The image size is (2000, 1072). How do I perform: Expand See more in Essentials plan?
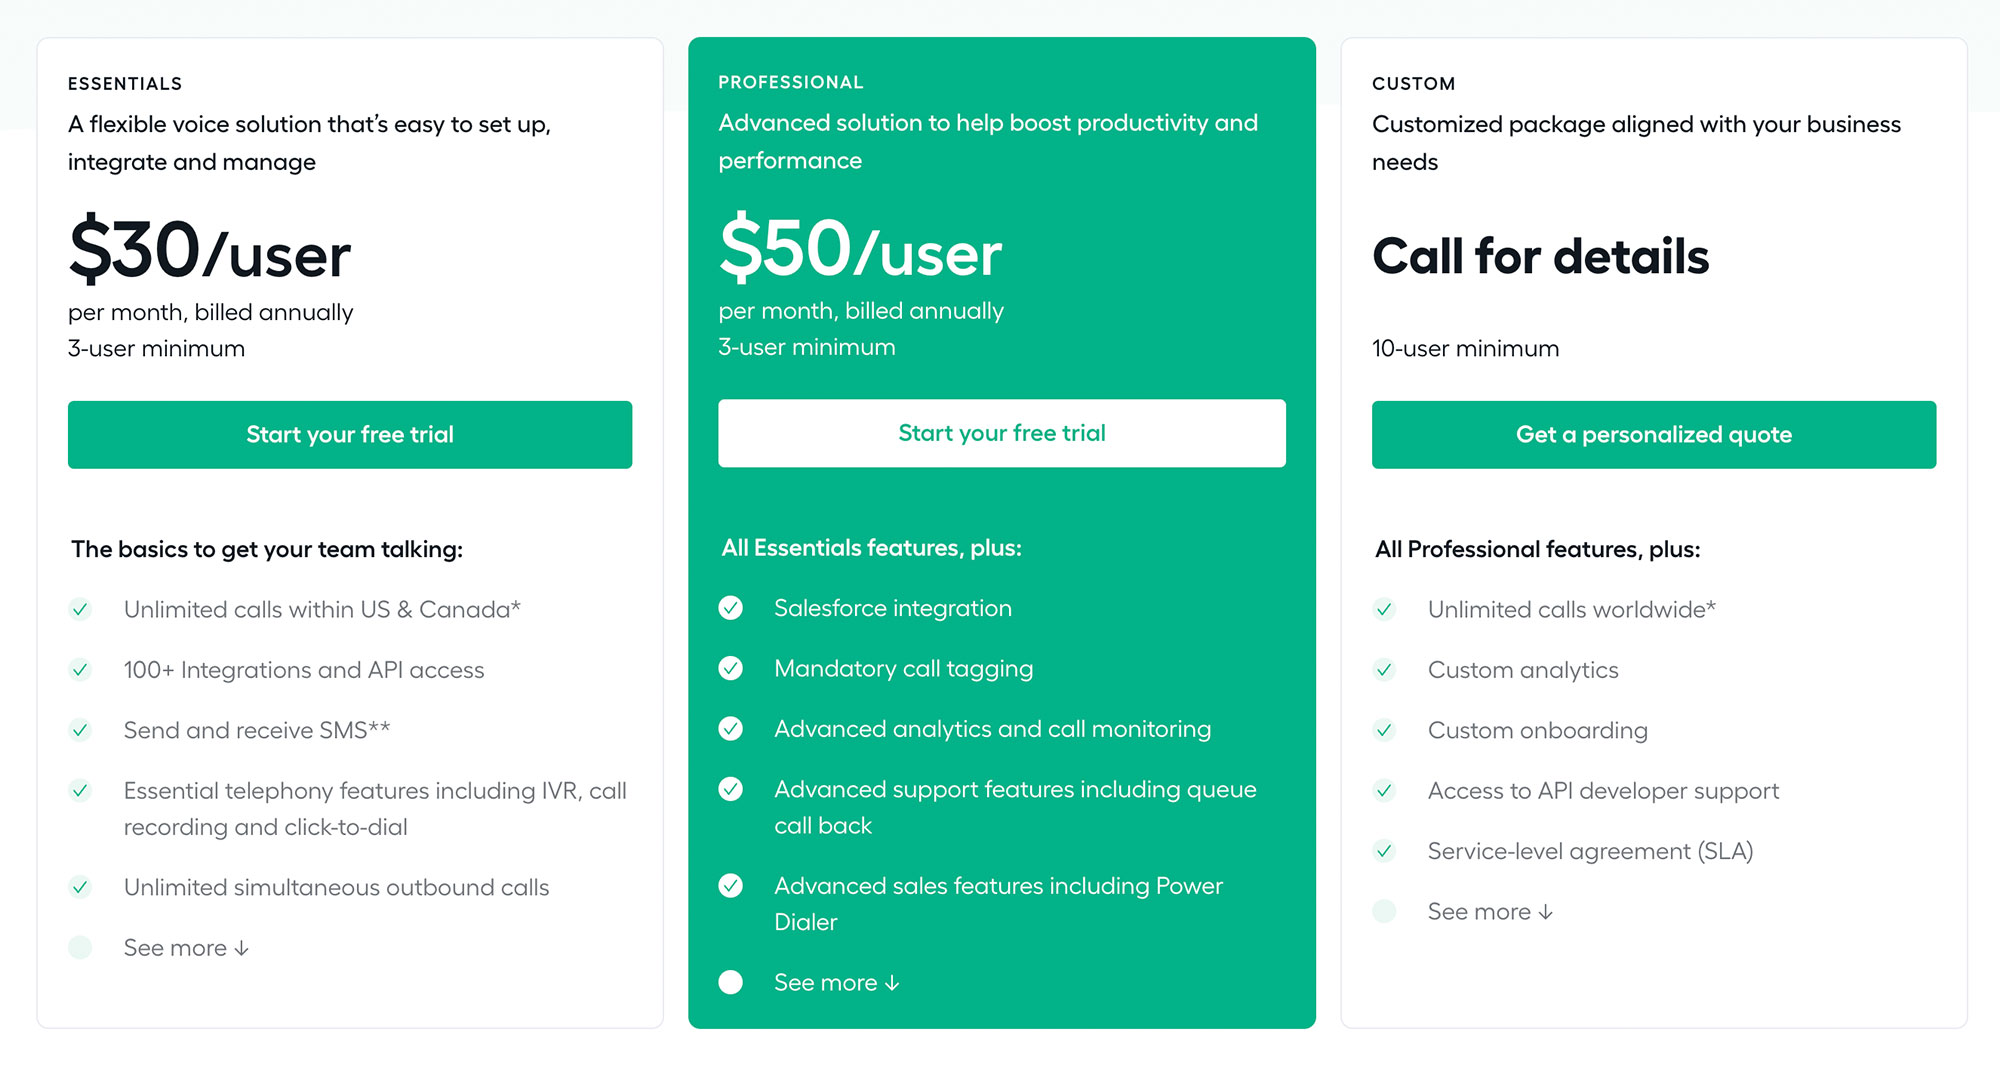click(x=186, y=948)
